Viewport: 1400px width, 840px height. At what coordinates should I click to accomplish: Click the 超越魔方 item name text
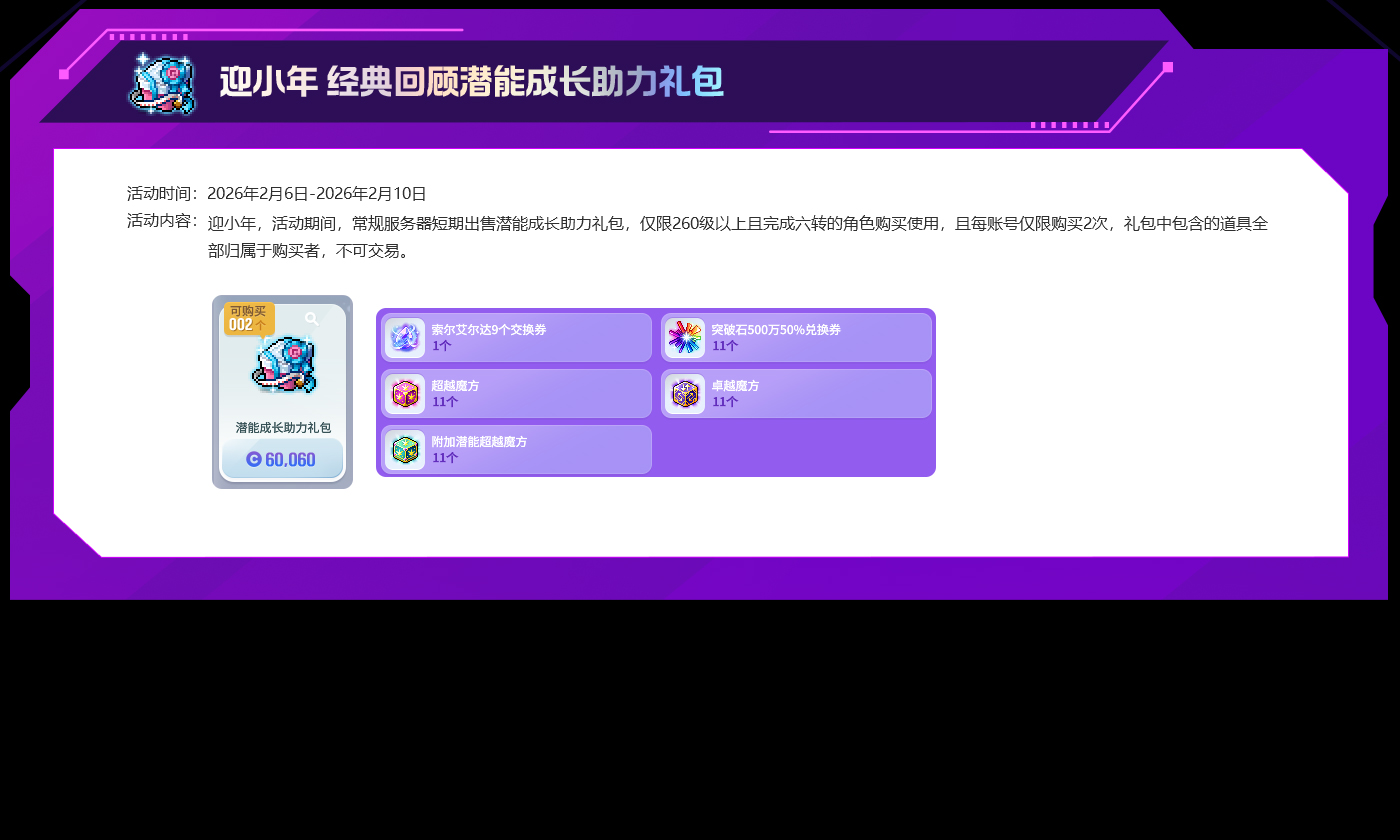pos(455,386)
